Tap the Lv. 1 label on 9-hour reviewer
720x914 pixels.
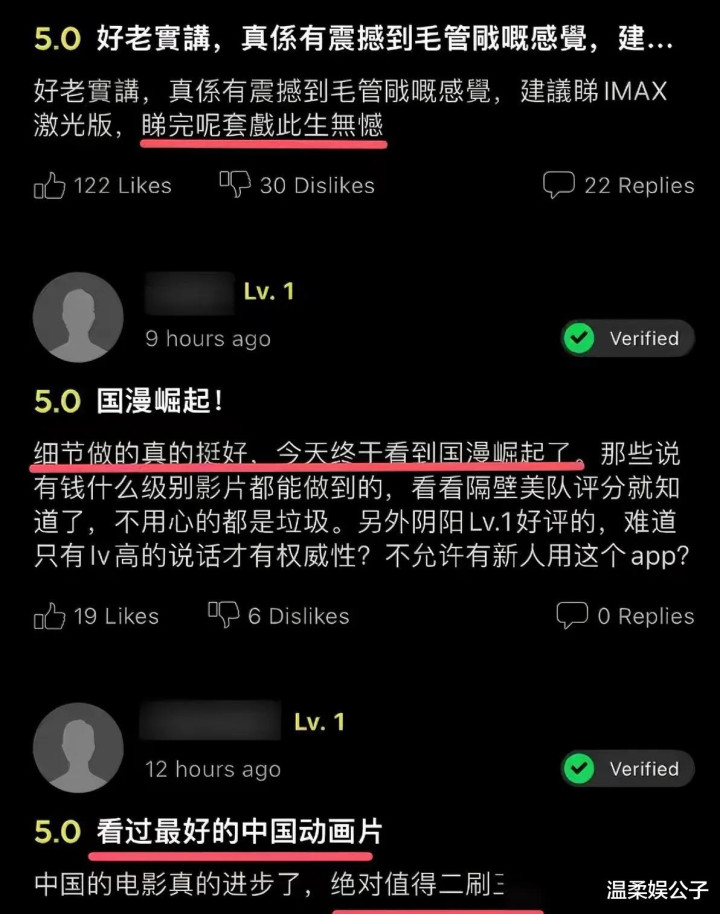pos(269,291)
